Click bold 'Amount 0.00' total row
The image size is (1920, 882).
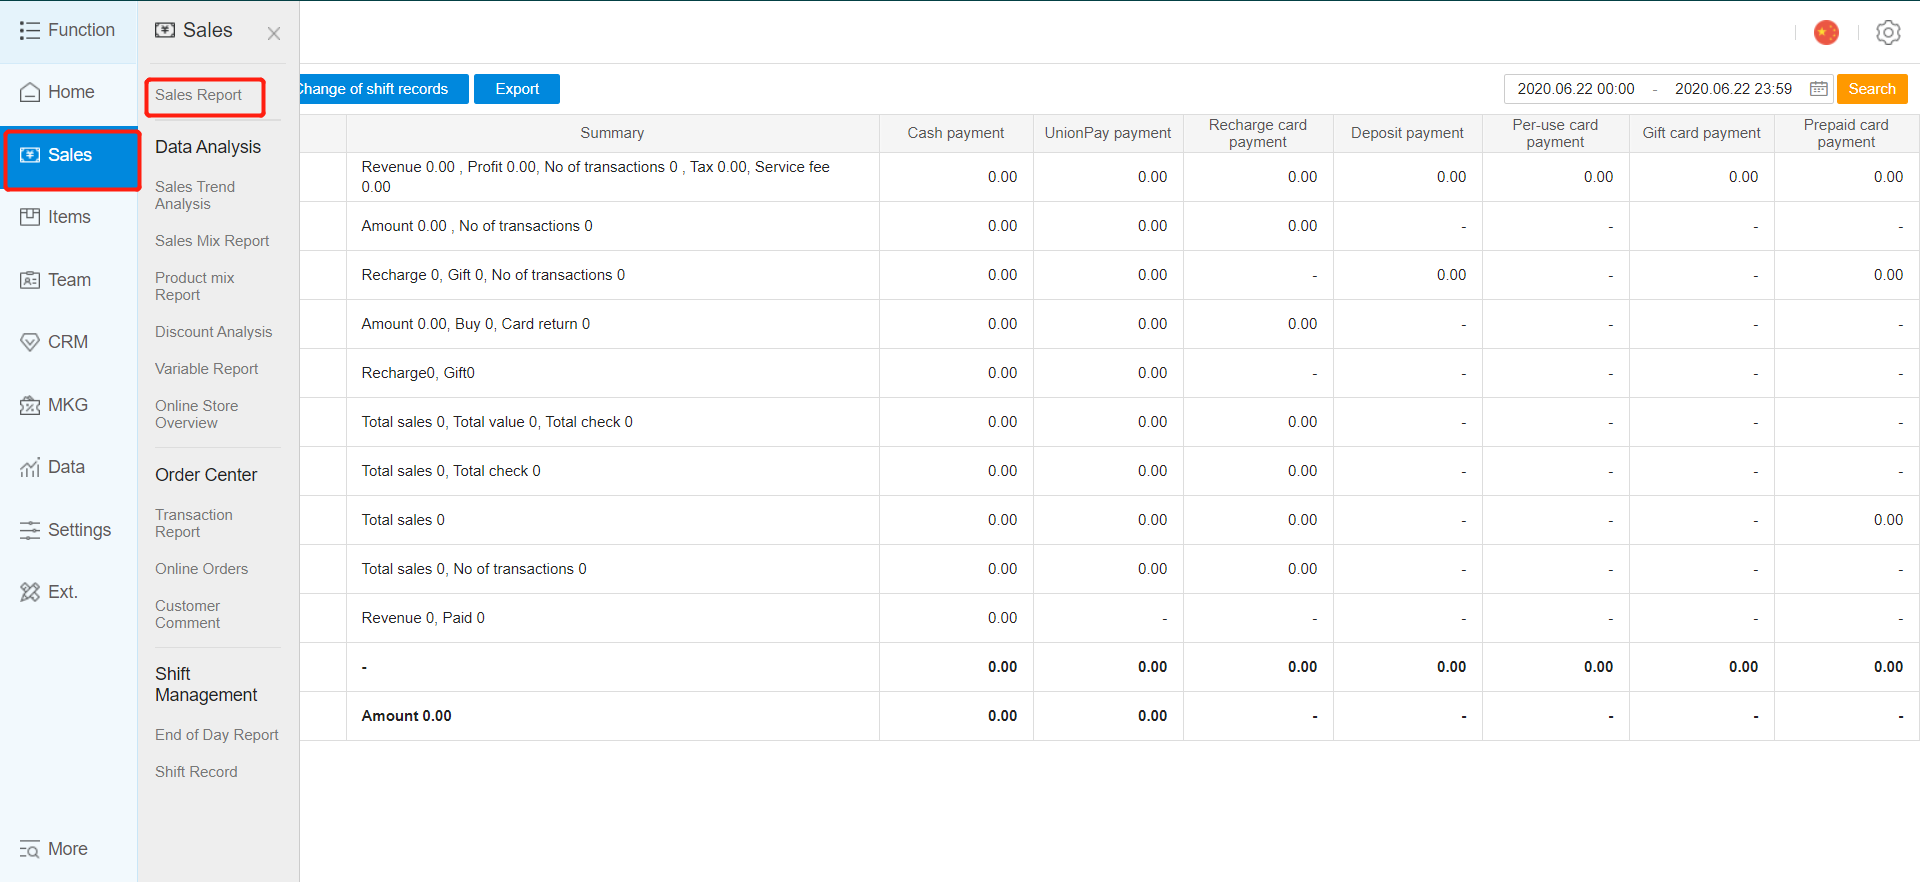(x=406, y=716)
